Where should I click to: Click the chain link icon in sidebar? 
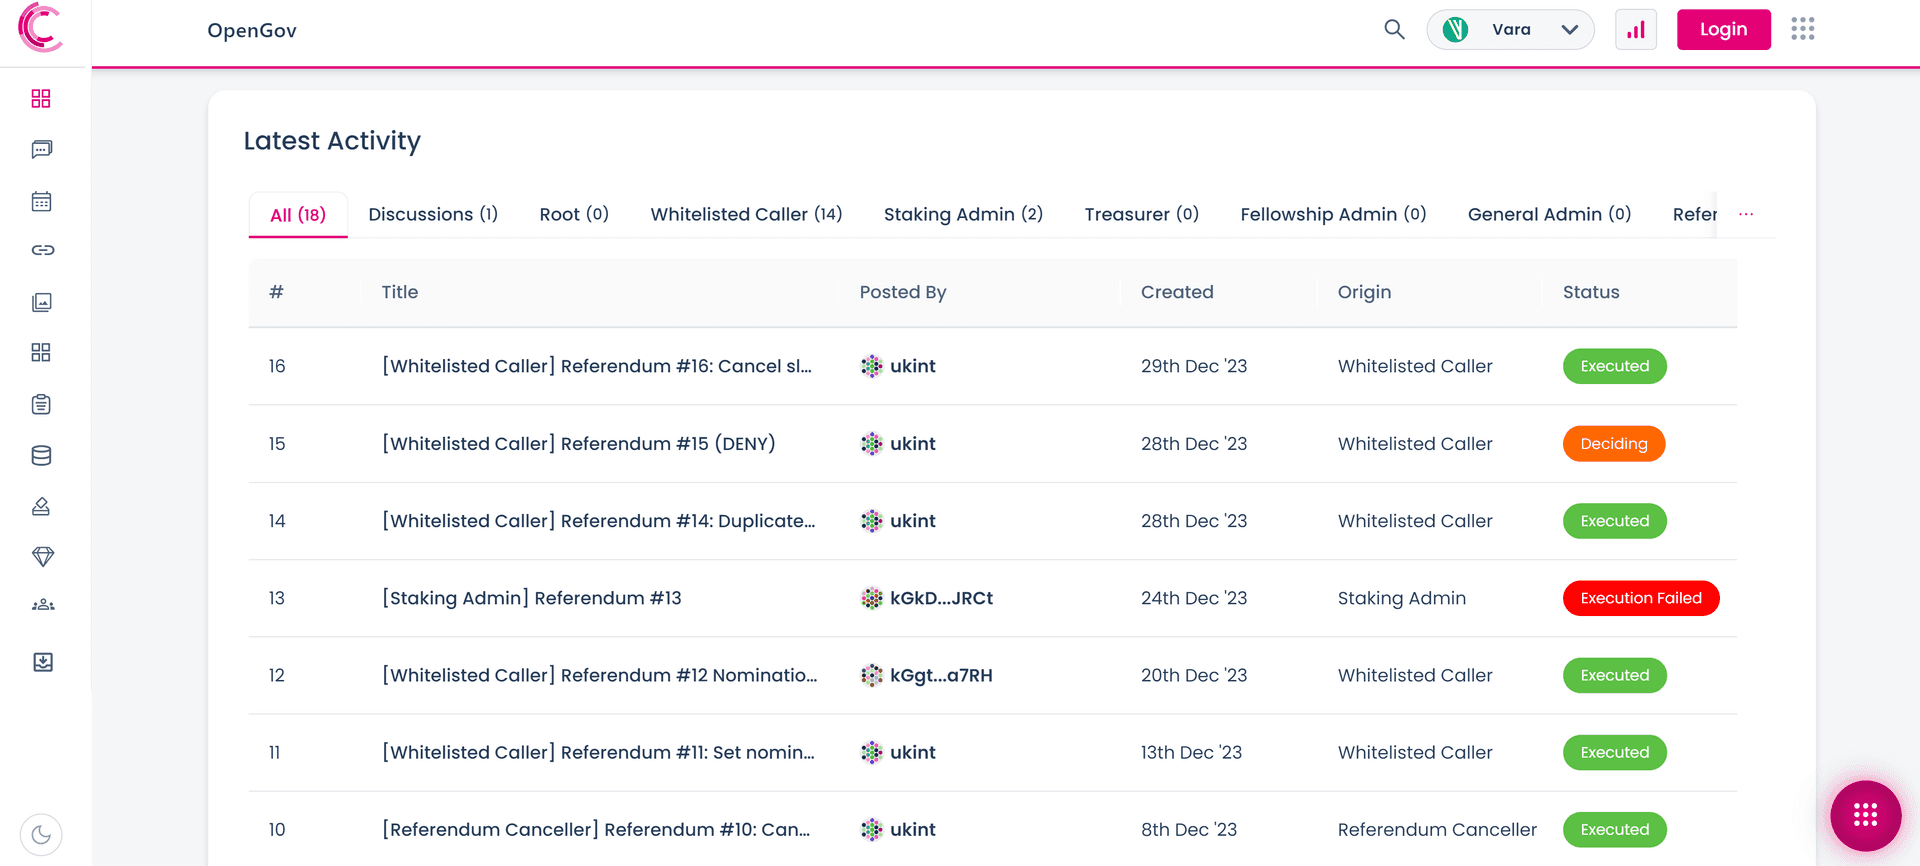tap(42, 250)
